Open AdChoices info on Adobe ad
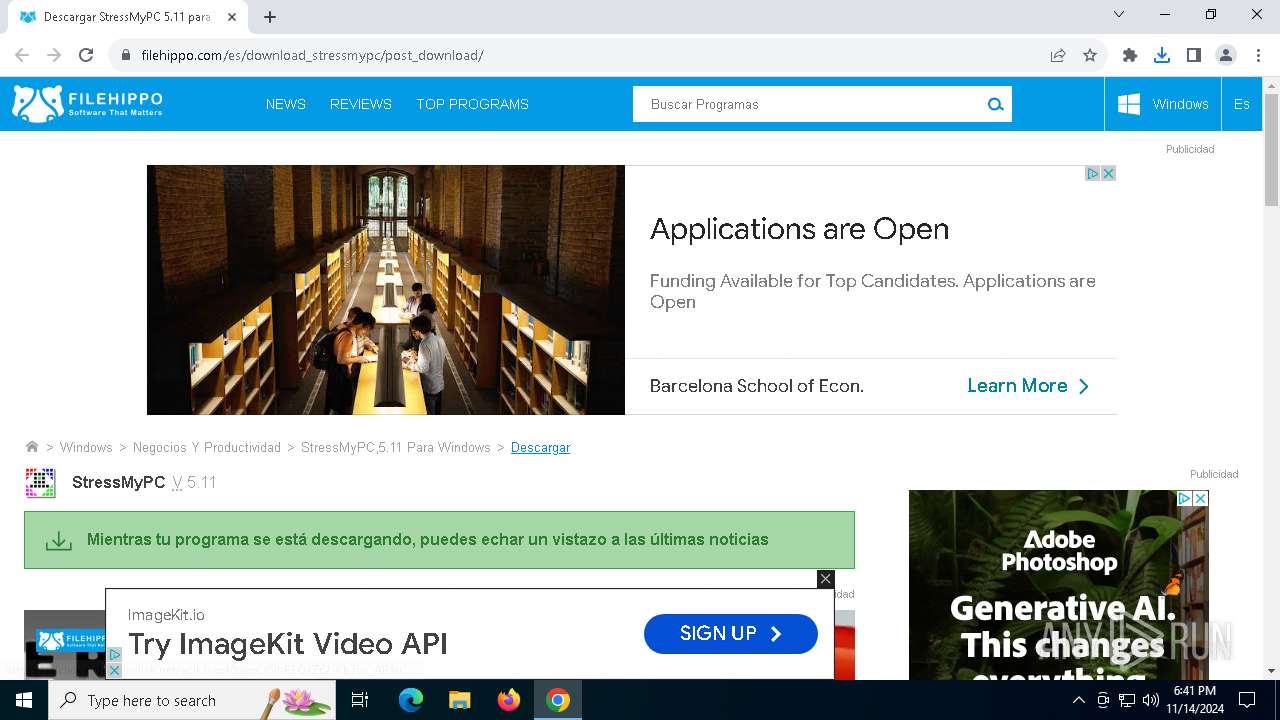The image size is (1280, 720). click(x=1185, y=498)
